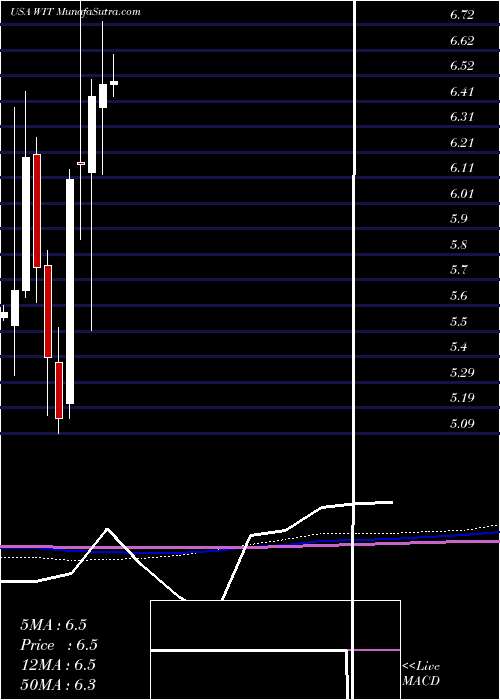Click the 6.01 price axis label

462,194
